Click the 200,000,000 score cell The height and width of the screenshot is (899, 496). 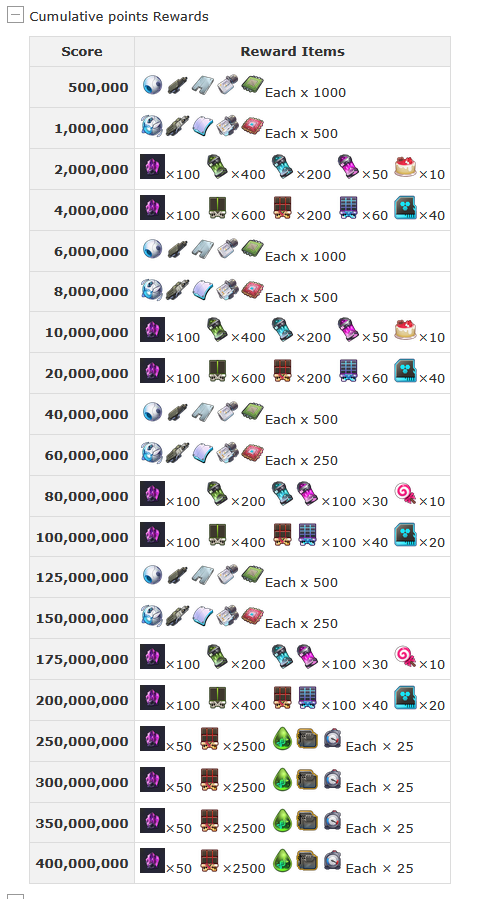pos(82,700)
